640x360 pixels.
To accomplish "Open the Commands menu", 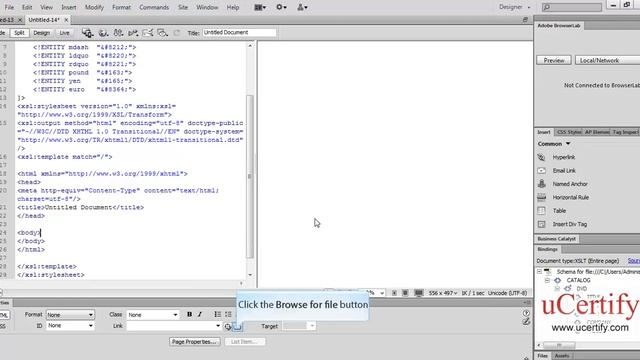I will 154,7.
